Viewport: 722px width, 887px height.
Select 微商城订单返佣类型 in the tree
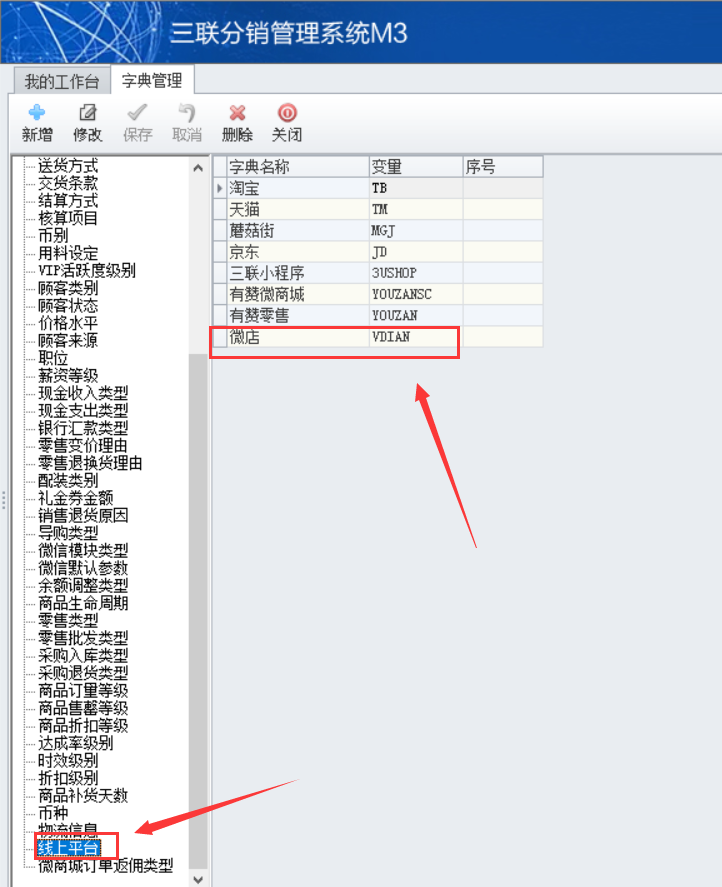[x=106, y=866]
